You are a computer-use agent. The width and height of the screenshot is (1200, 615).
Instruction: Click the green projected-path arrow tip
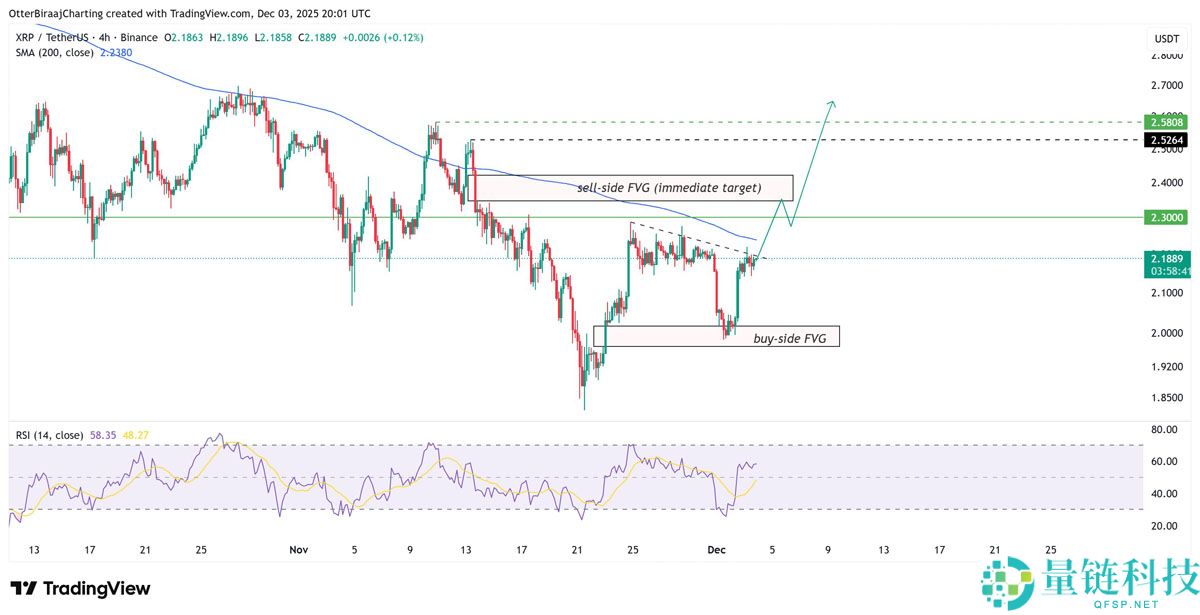tap(831, 103)
